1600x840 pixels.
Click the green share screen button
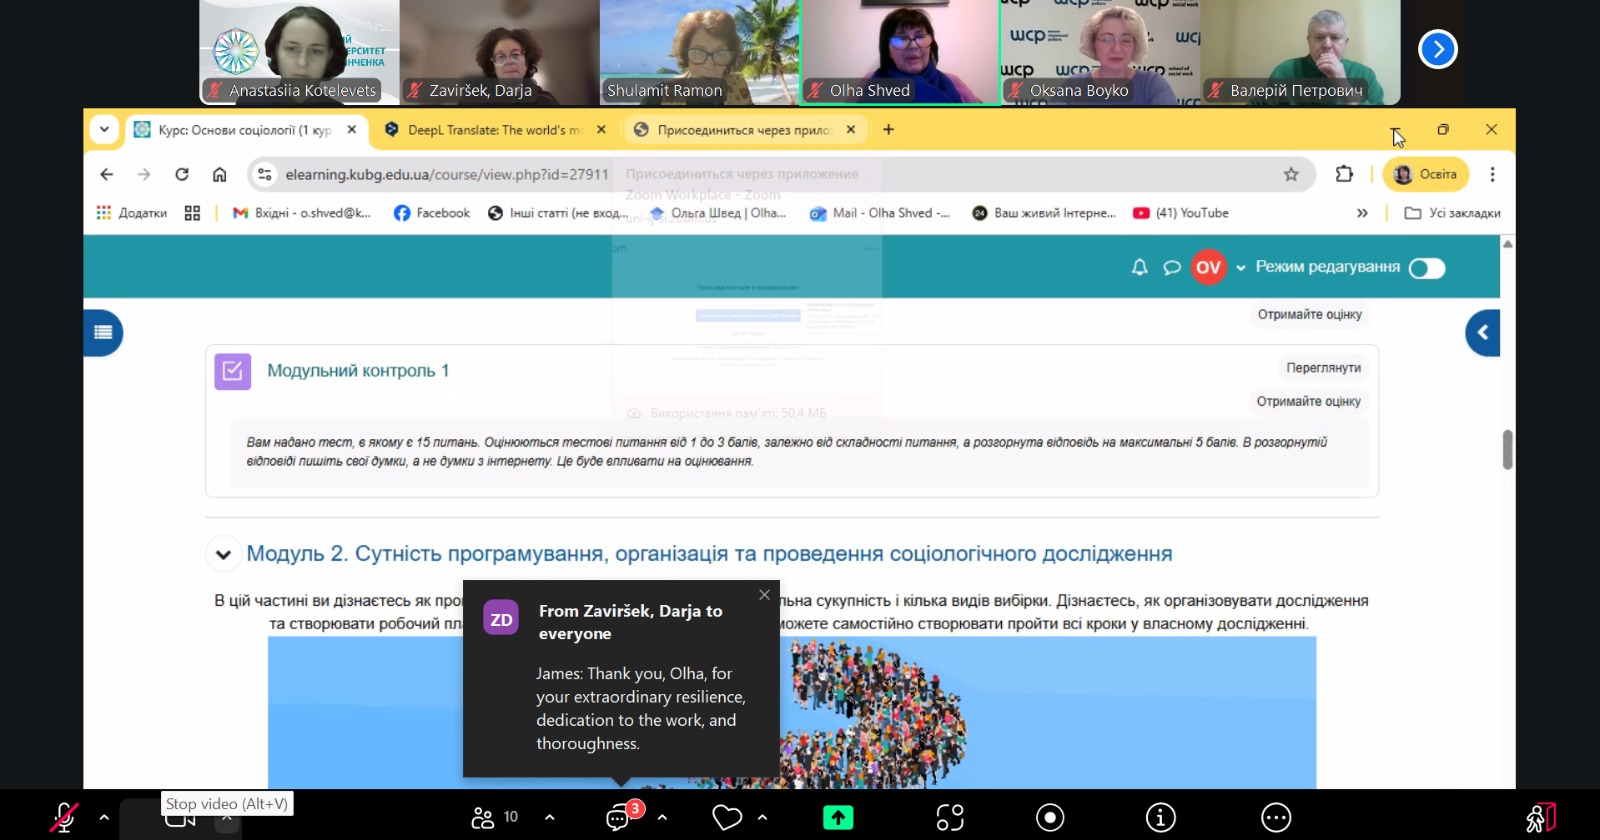tap(838, 817)
